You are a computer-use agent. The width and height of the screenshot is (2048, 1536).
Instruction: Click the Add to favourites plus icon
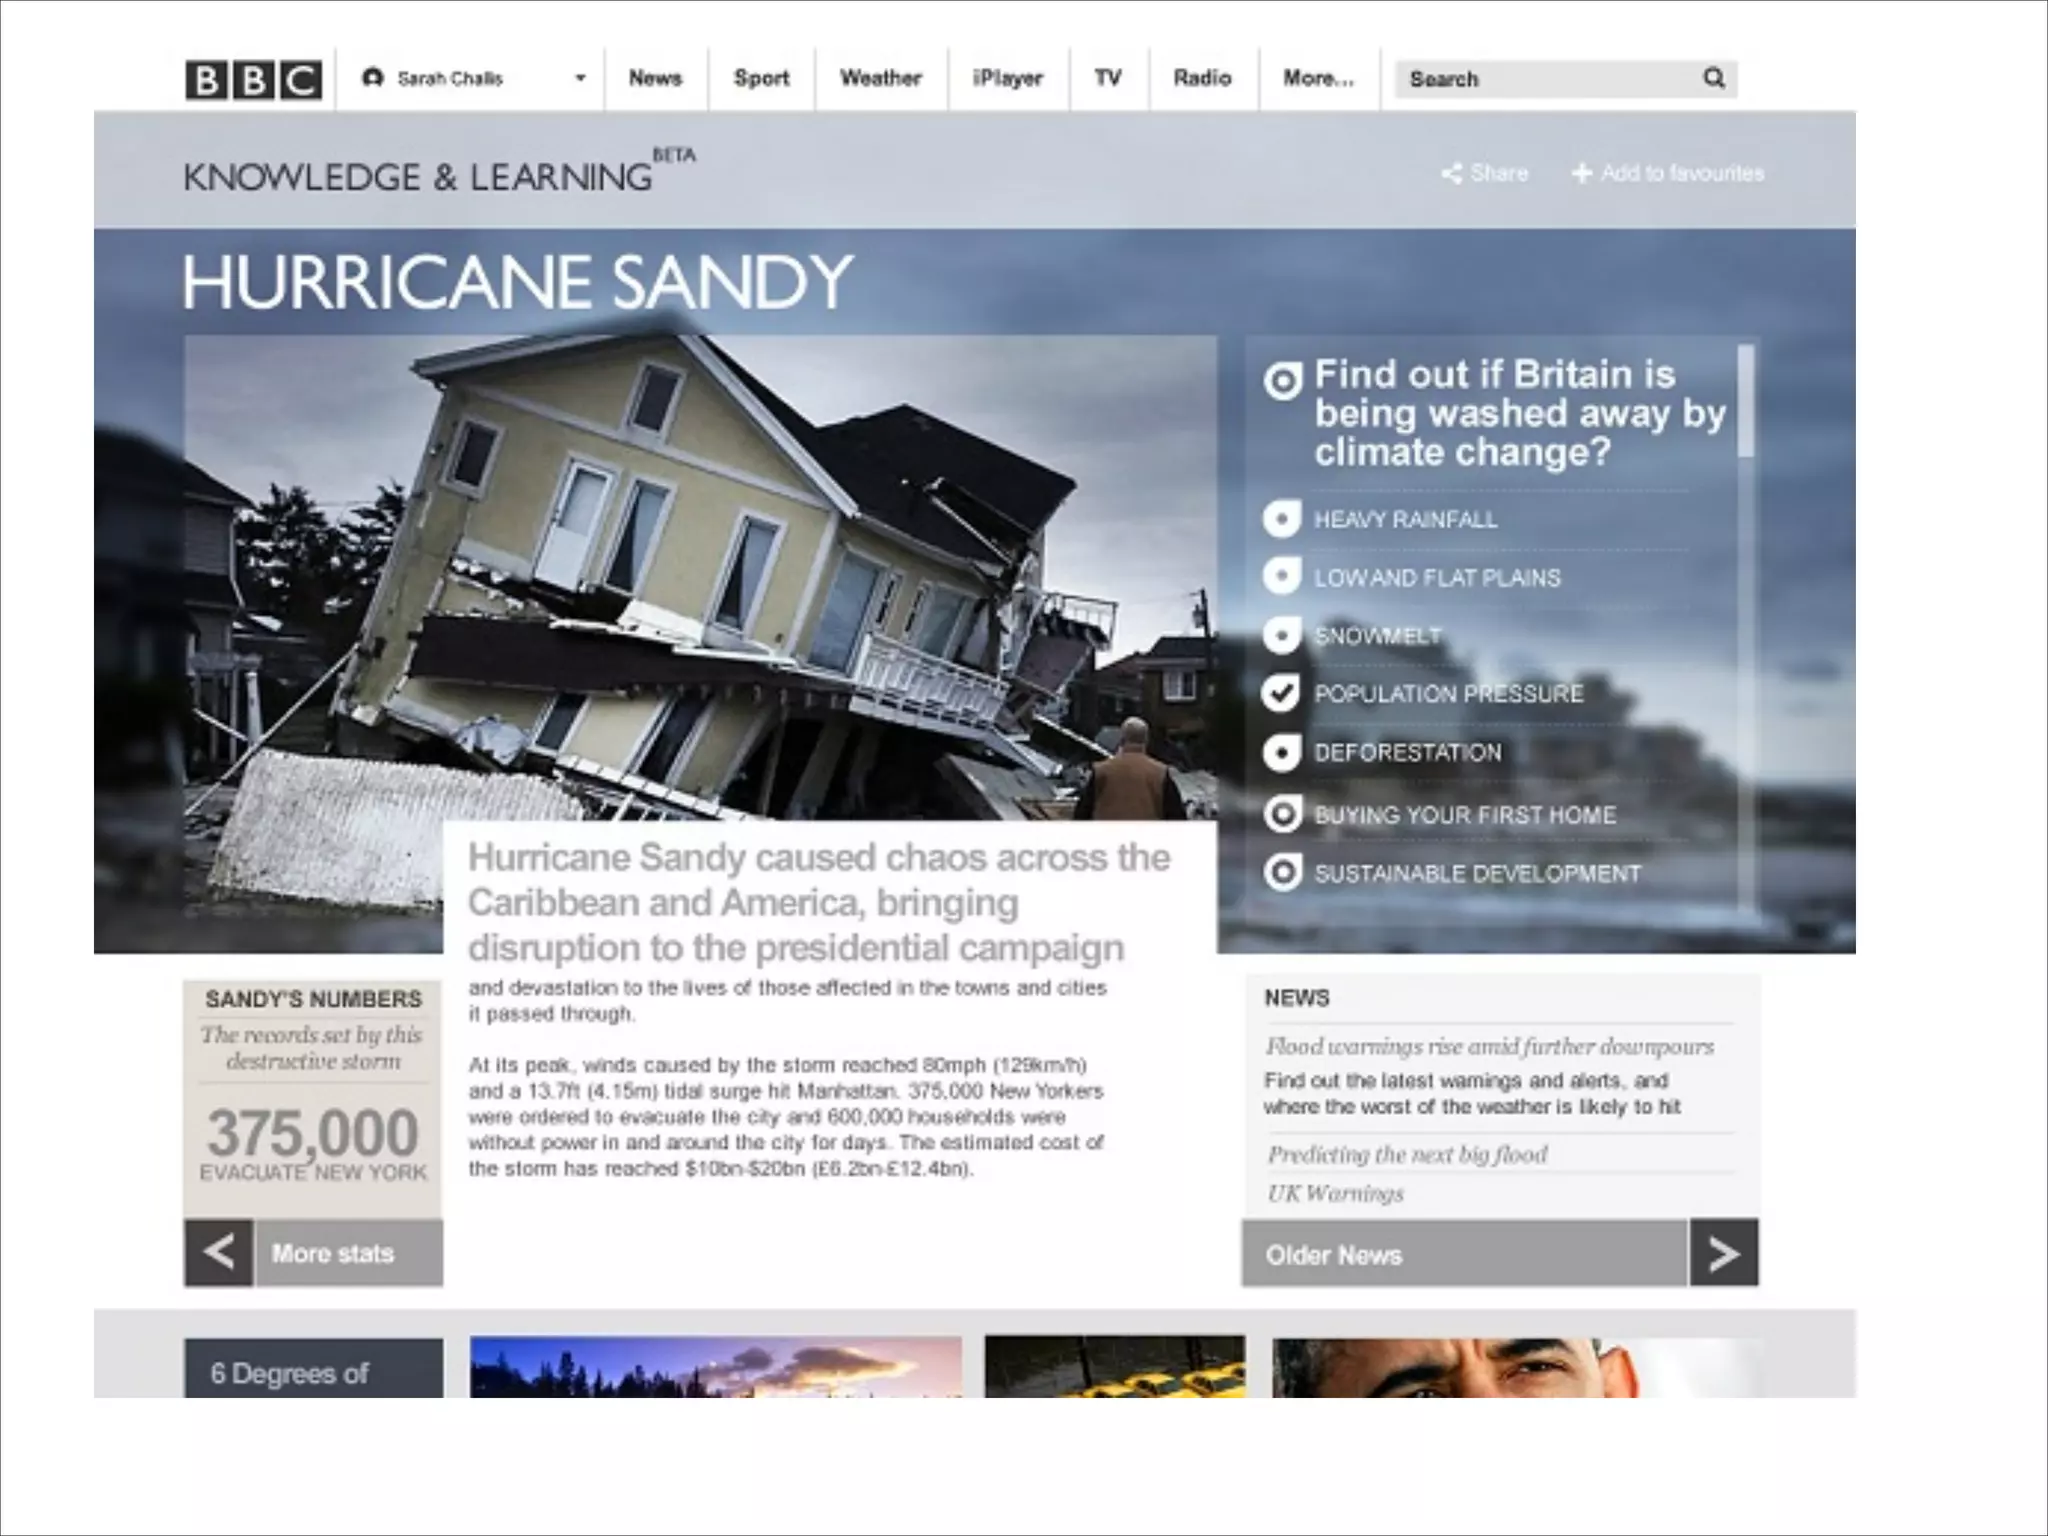coord(1581,174)
